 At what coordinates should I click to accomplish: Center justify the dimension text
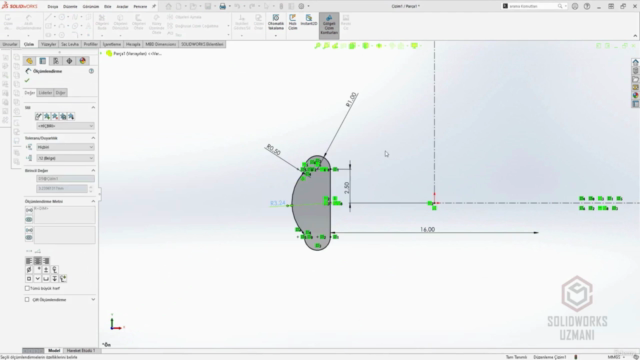click(38, 261)
